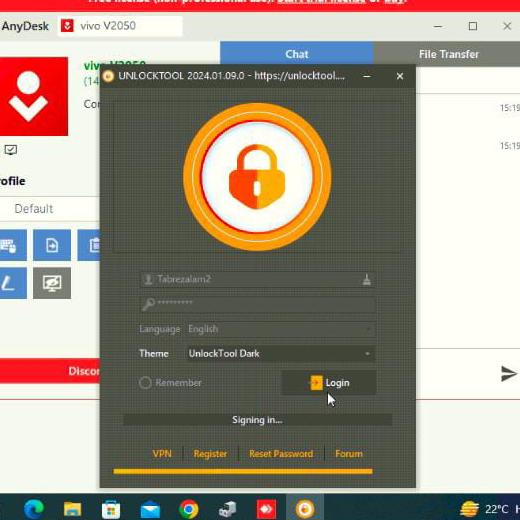Open the Language dropdown set to English
Screen dimensions: 520x520
click(x=280, y=329)
